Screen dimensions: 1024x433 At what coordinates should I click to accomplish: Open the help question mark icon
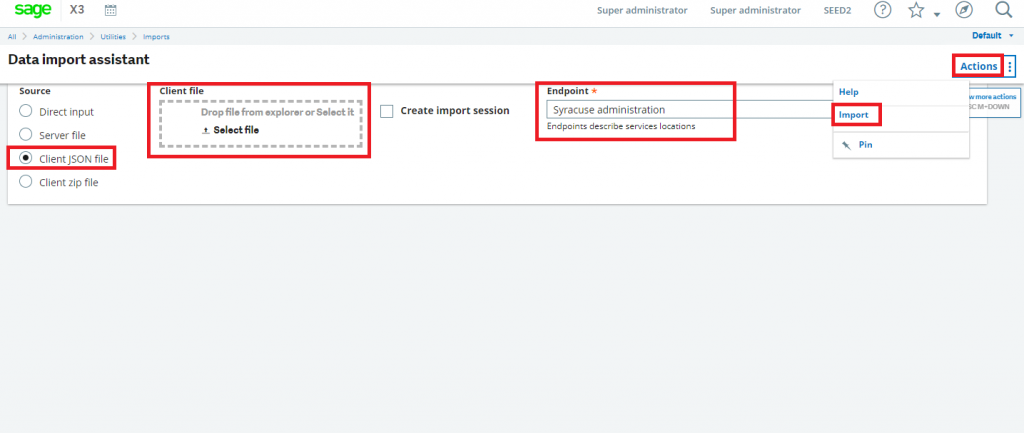(x=882, y=10)
